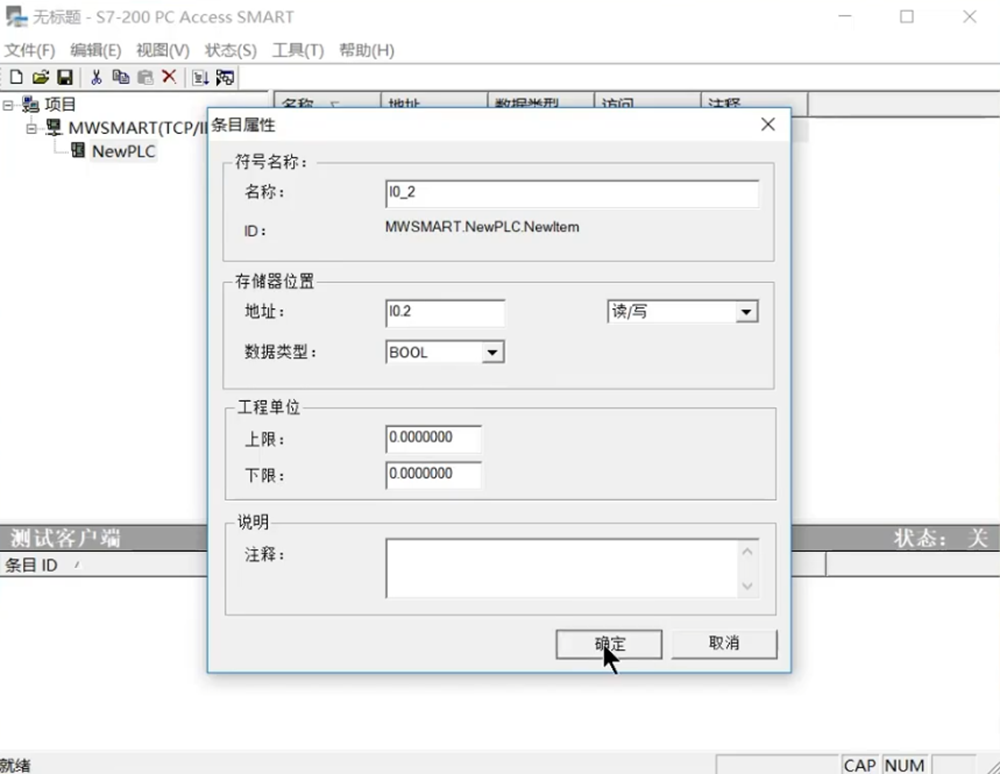Click the Cut scissors icon
Screen dimensions: 1000x774
(x=96, y=77)
